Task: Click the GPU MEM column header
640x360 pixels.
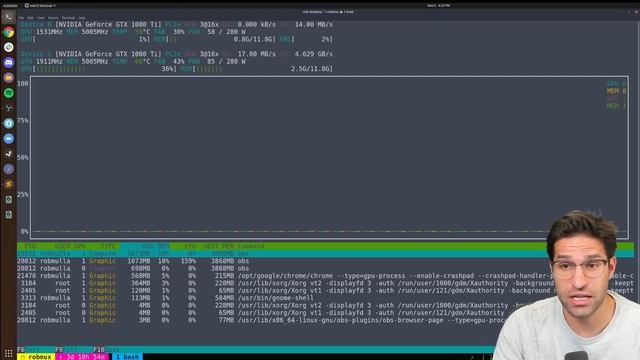Action: coord(156,246)
